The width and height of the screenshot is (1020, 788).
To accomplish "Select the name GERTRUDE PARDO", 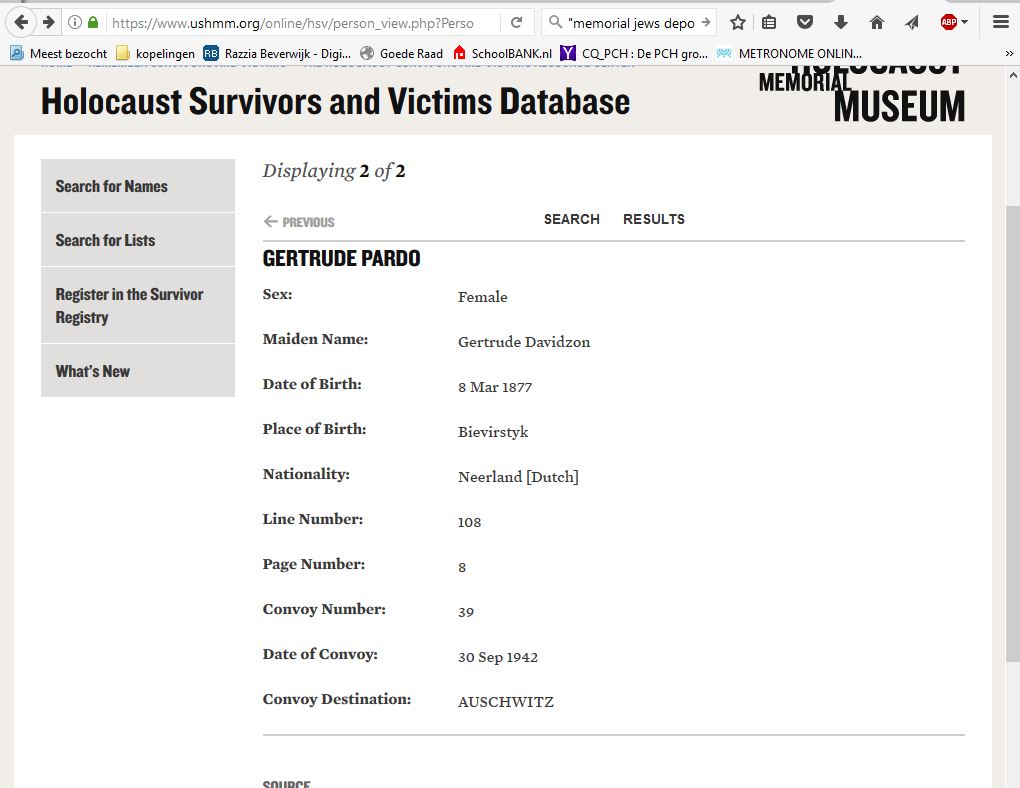I will tap(342, 258).
